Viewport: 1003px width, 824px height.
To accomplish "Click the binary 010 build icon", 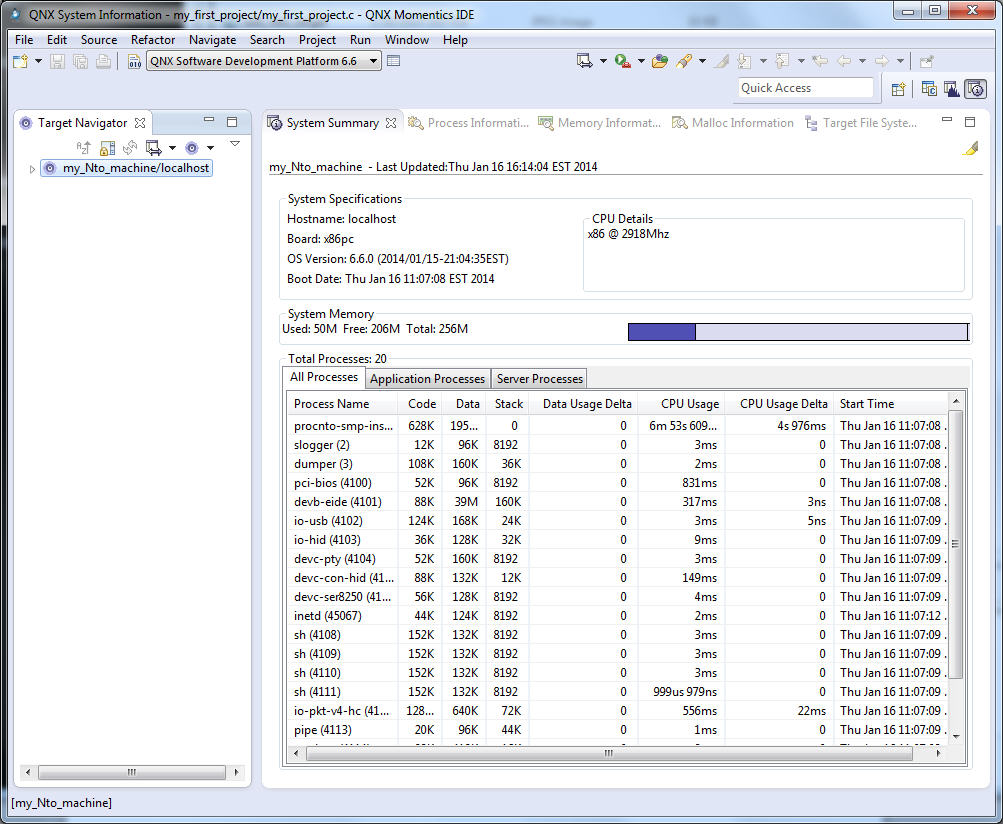I will click(134, 61).
